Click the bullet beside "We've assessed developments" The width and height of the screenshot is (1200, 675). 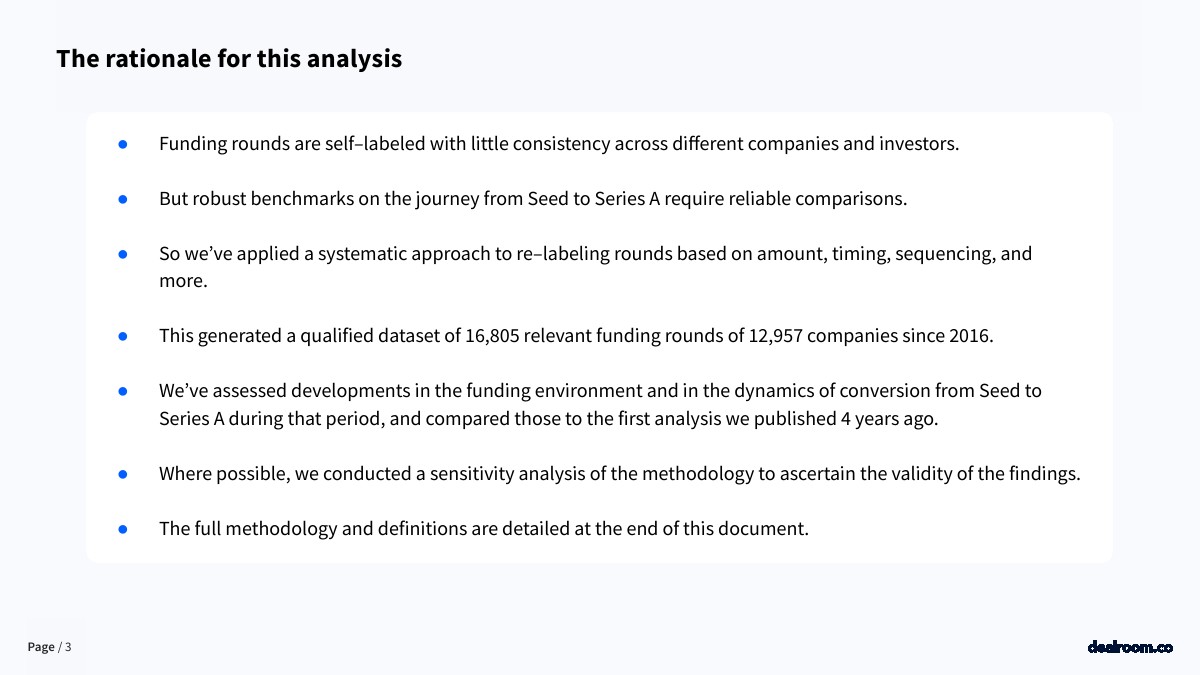tap(123, 391)
